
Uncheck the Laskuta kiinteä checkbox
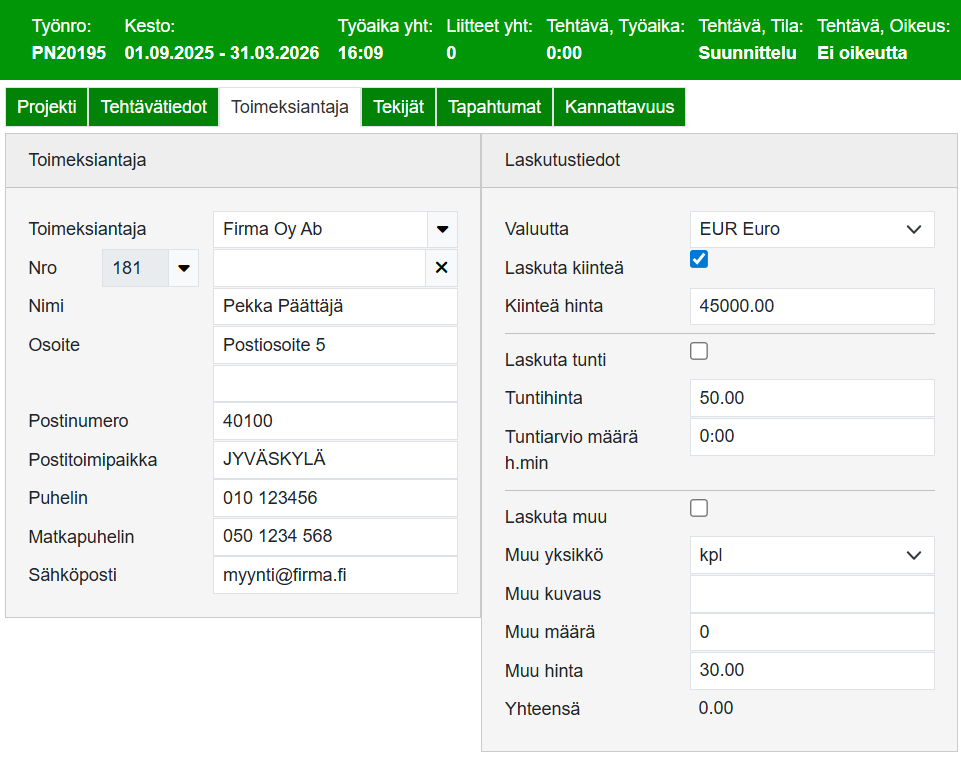pyautogui.click(x=699, y=260)
